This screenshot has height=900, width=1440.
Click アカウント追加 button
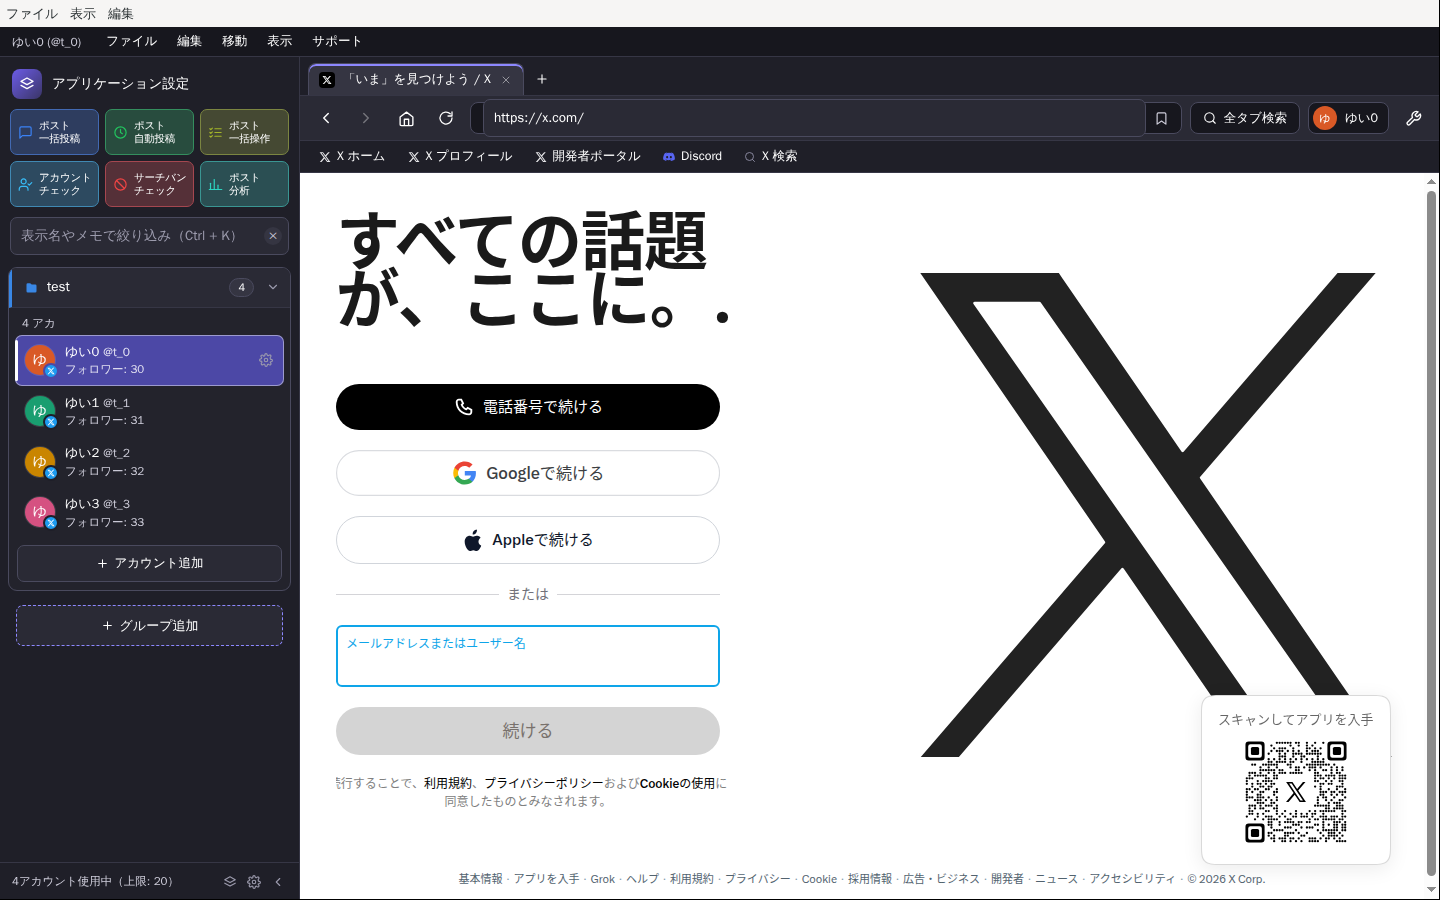[150, 563]
